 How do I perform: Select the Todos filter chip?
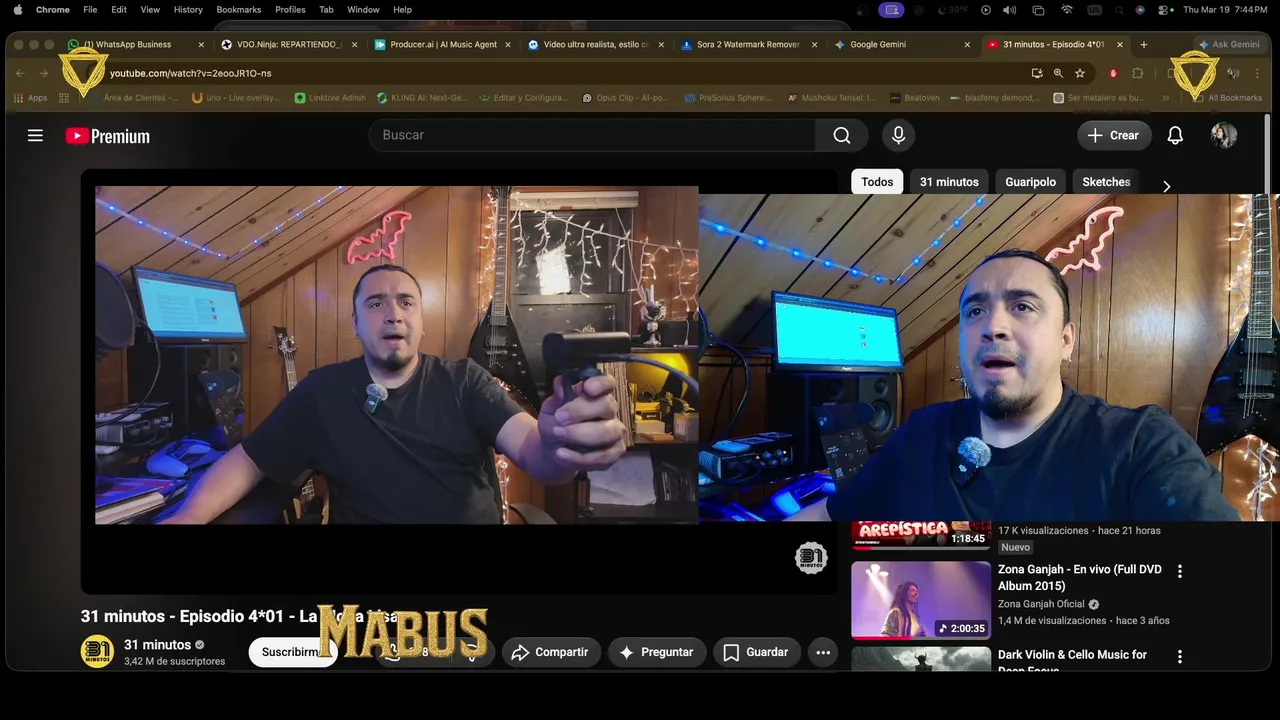877,182
